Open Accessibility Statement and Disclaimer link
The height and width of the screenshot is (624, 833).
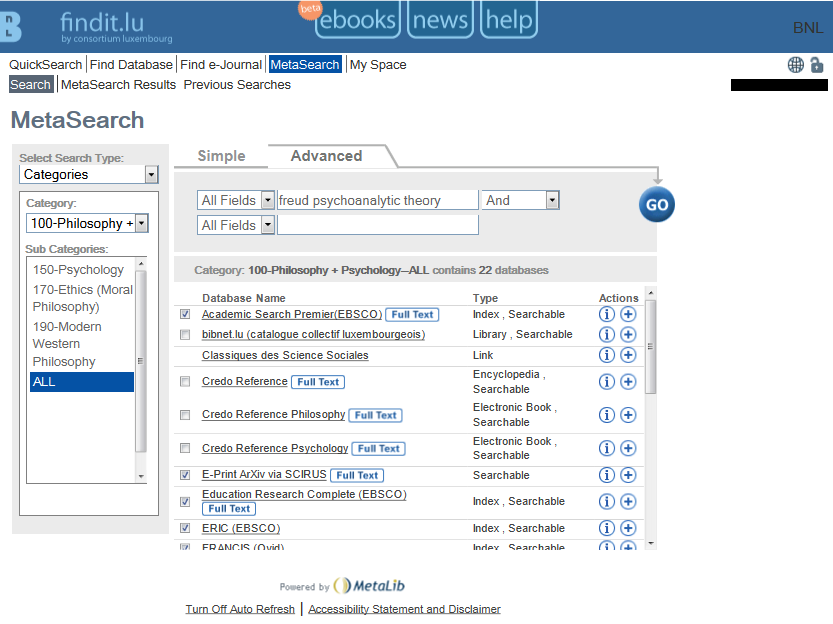pos(404,609)
